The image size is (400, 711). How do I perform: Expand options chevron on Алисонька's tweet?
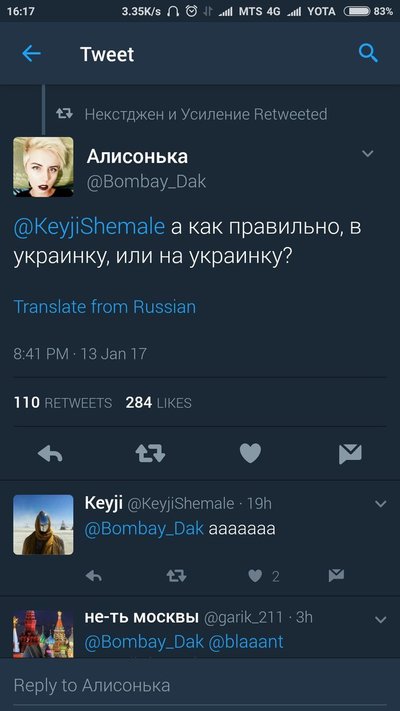368,154
